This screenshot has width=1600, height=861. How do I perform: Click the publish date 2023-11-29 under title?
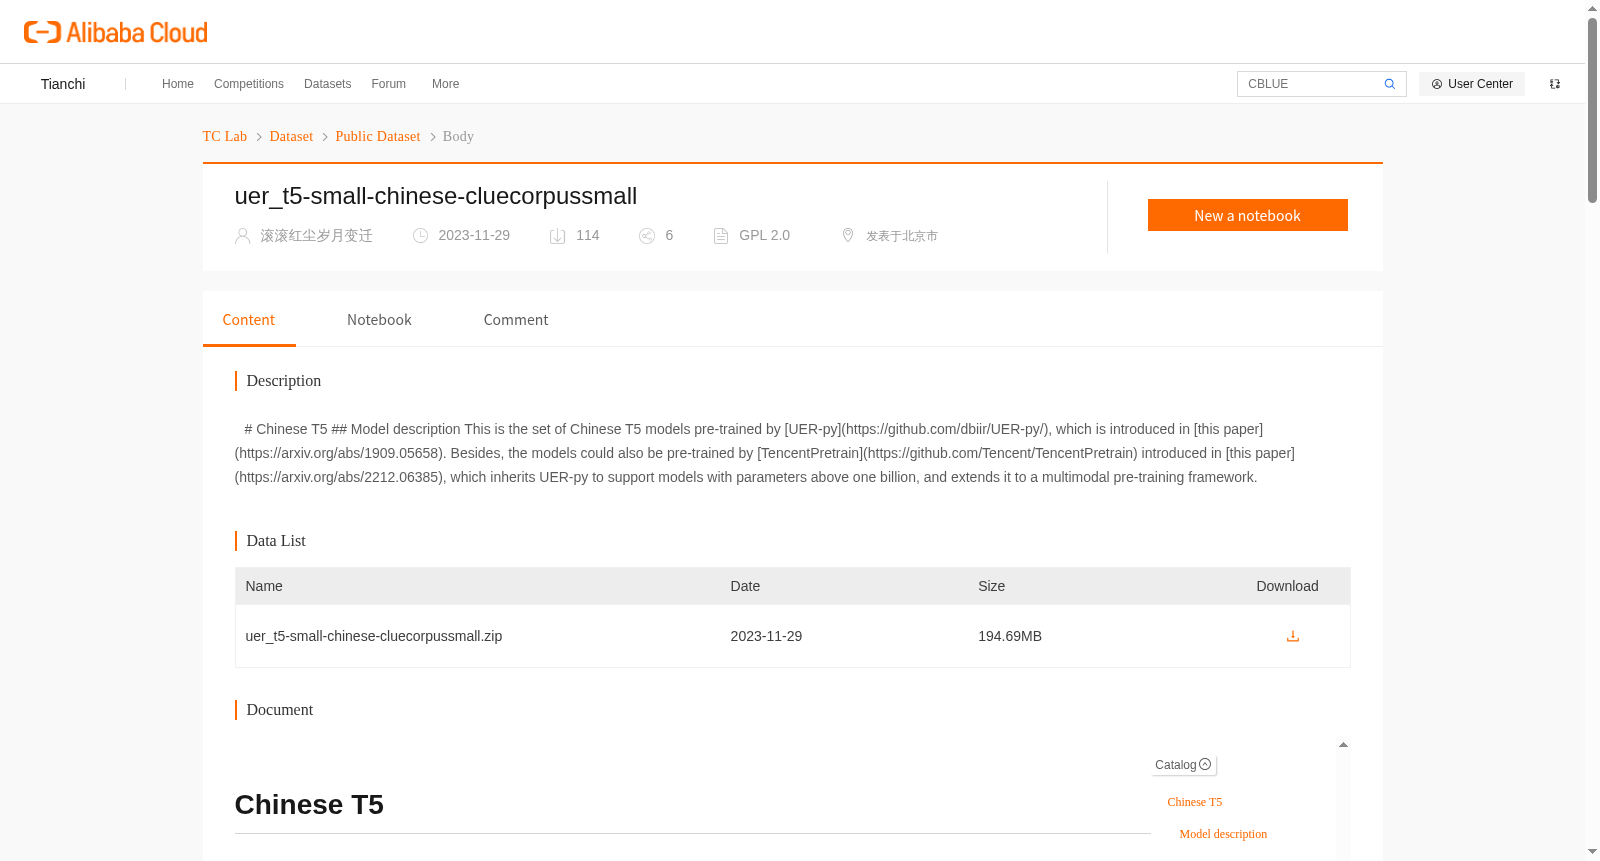(474, 236)
